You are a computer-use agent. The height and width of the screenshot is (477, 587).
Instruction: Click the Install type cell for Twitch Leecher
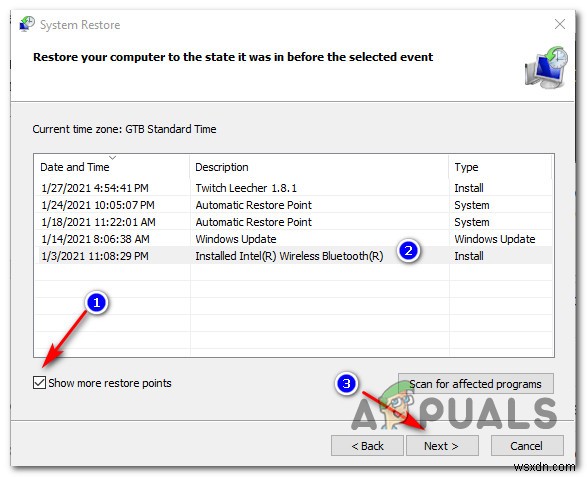pos(469,188)
